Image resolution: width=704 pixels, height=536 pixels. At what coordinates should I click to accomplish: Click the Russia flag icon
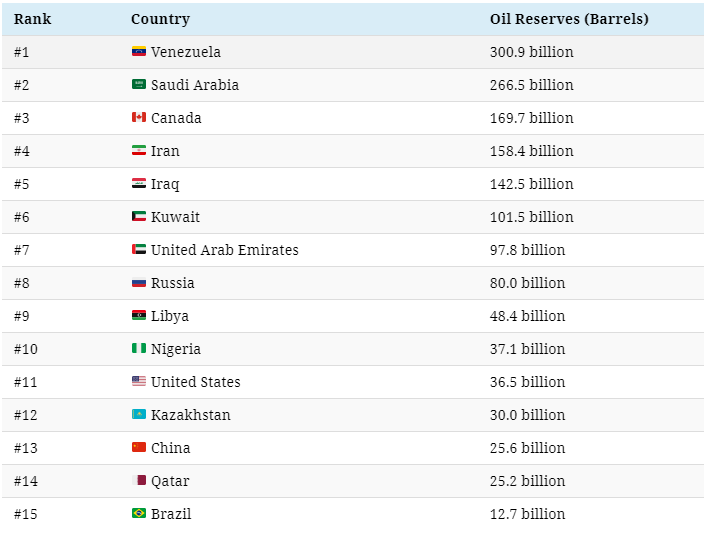(139, 283)
